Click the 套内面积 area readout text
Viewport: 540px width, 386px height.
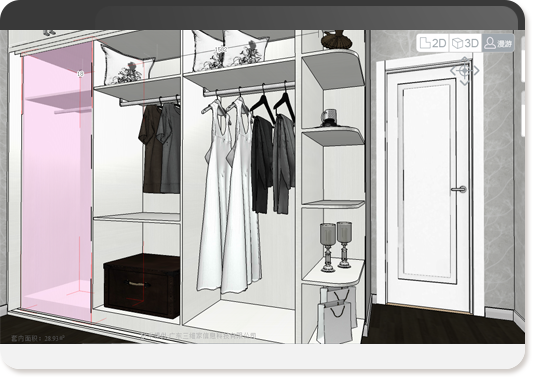[38, 338]
